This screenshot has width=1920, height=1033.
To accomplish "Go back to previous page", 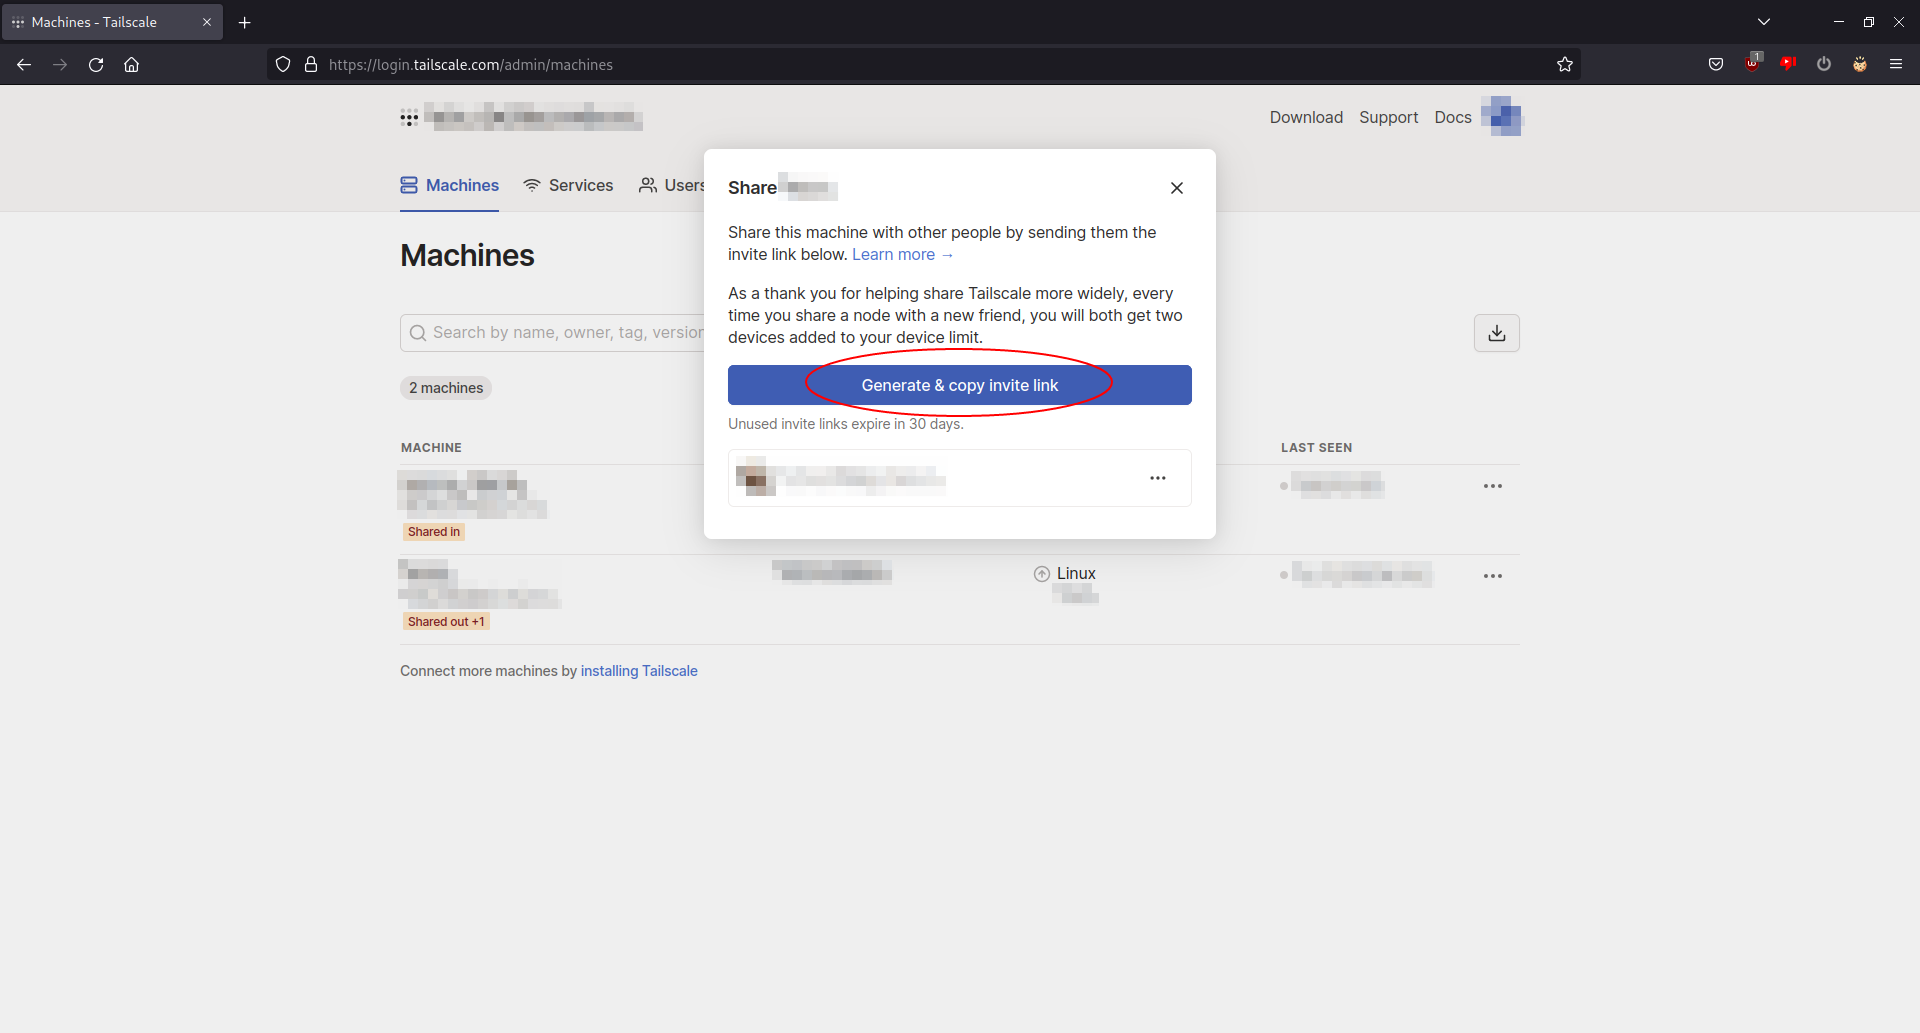I will 24,65.
